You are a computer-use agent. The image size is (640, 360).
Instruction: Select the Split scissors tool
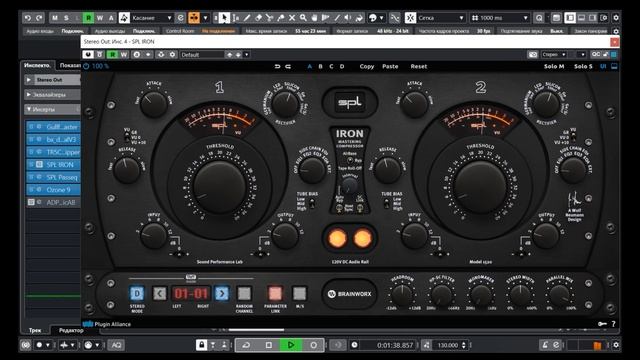point(269,18)
